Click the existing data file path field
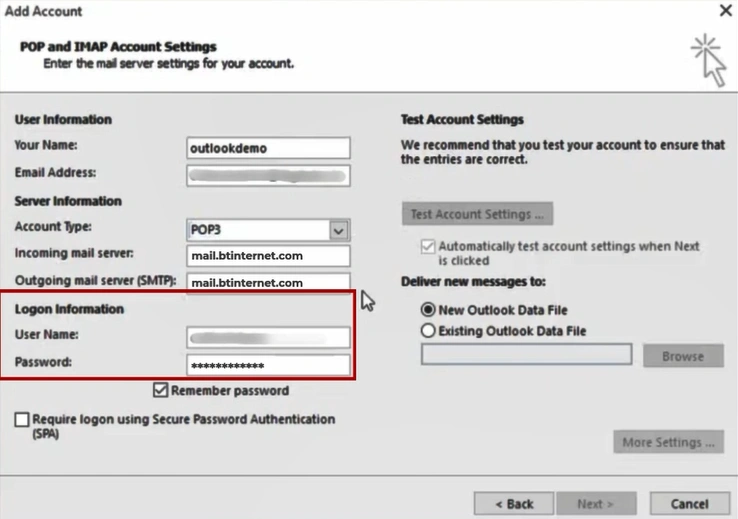This screenshot has height=519, width=738. tap(527, 354)
